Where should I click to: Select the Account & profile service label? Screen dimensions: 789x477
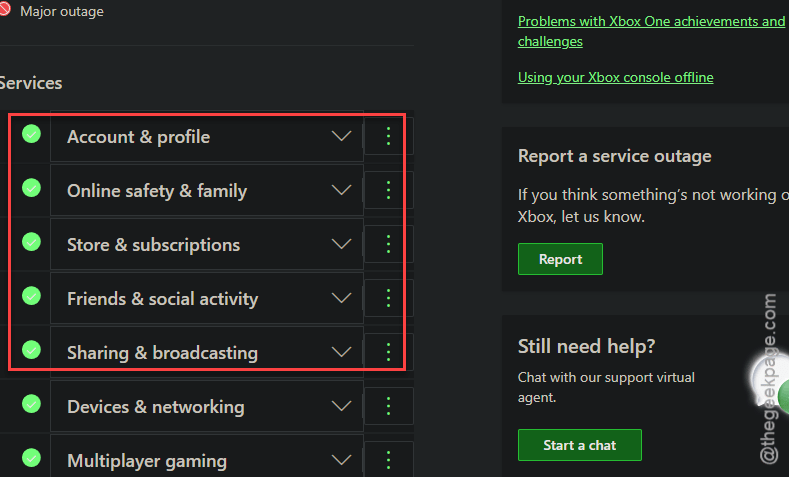pos(138,137)
